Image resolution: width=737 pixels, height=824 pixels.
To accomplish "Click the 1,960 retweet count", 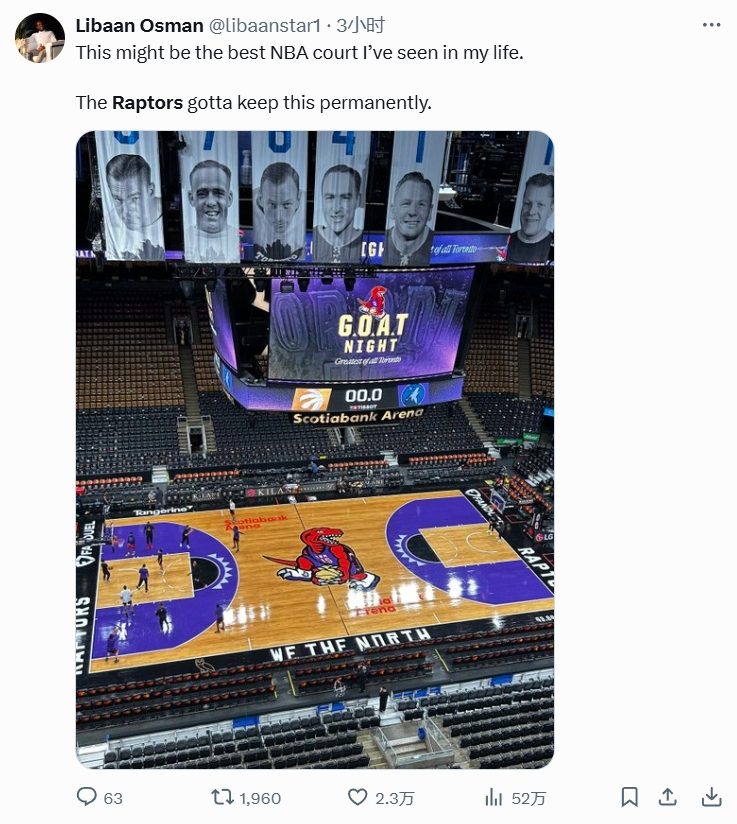I will pos(260,798).
